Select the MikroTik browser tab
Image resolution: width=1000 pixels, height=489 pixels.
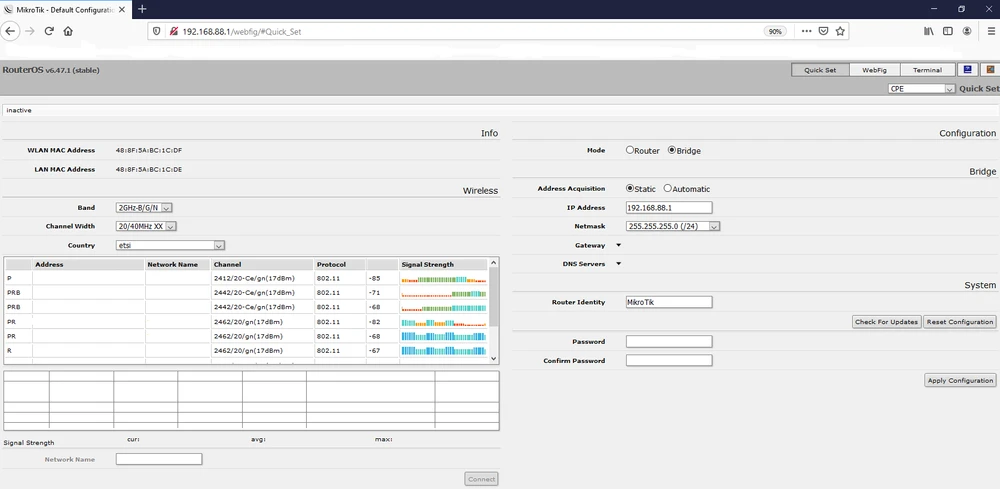pos(64,9)
